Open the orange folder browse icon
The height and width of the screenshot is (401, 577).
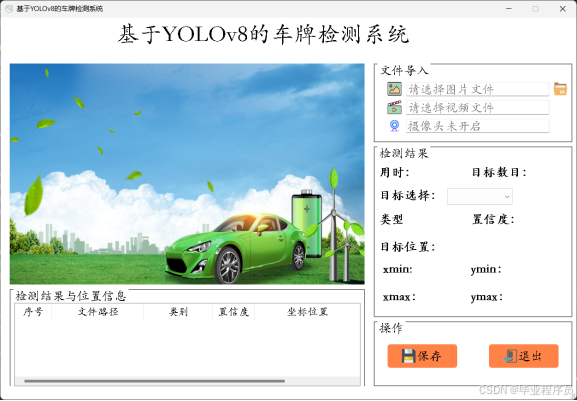[560, 89]
